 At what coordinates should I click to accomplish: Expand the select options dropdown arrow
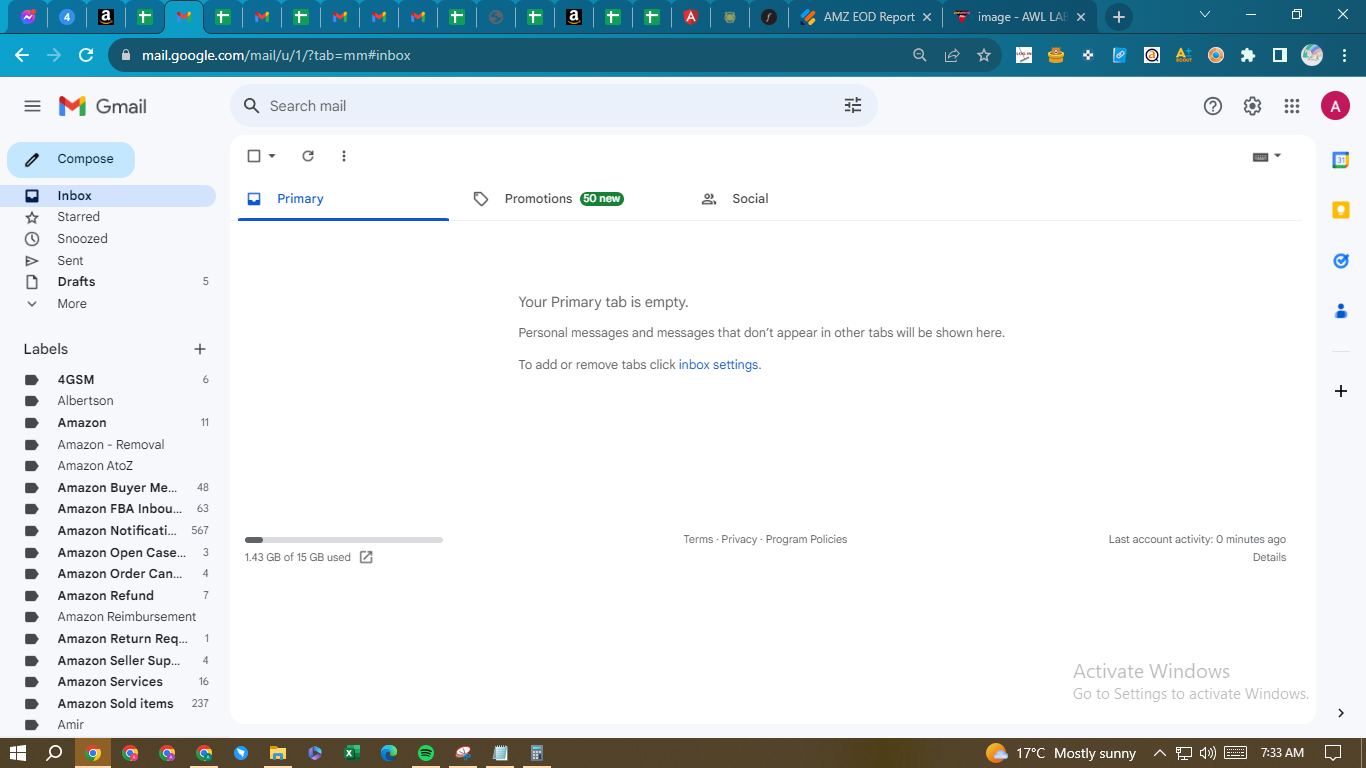point(272,156)
